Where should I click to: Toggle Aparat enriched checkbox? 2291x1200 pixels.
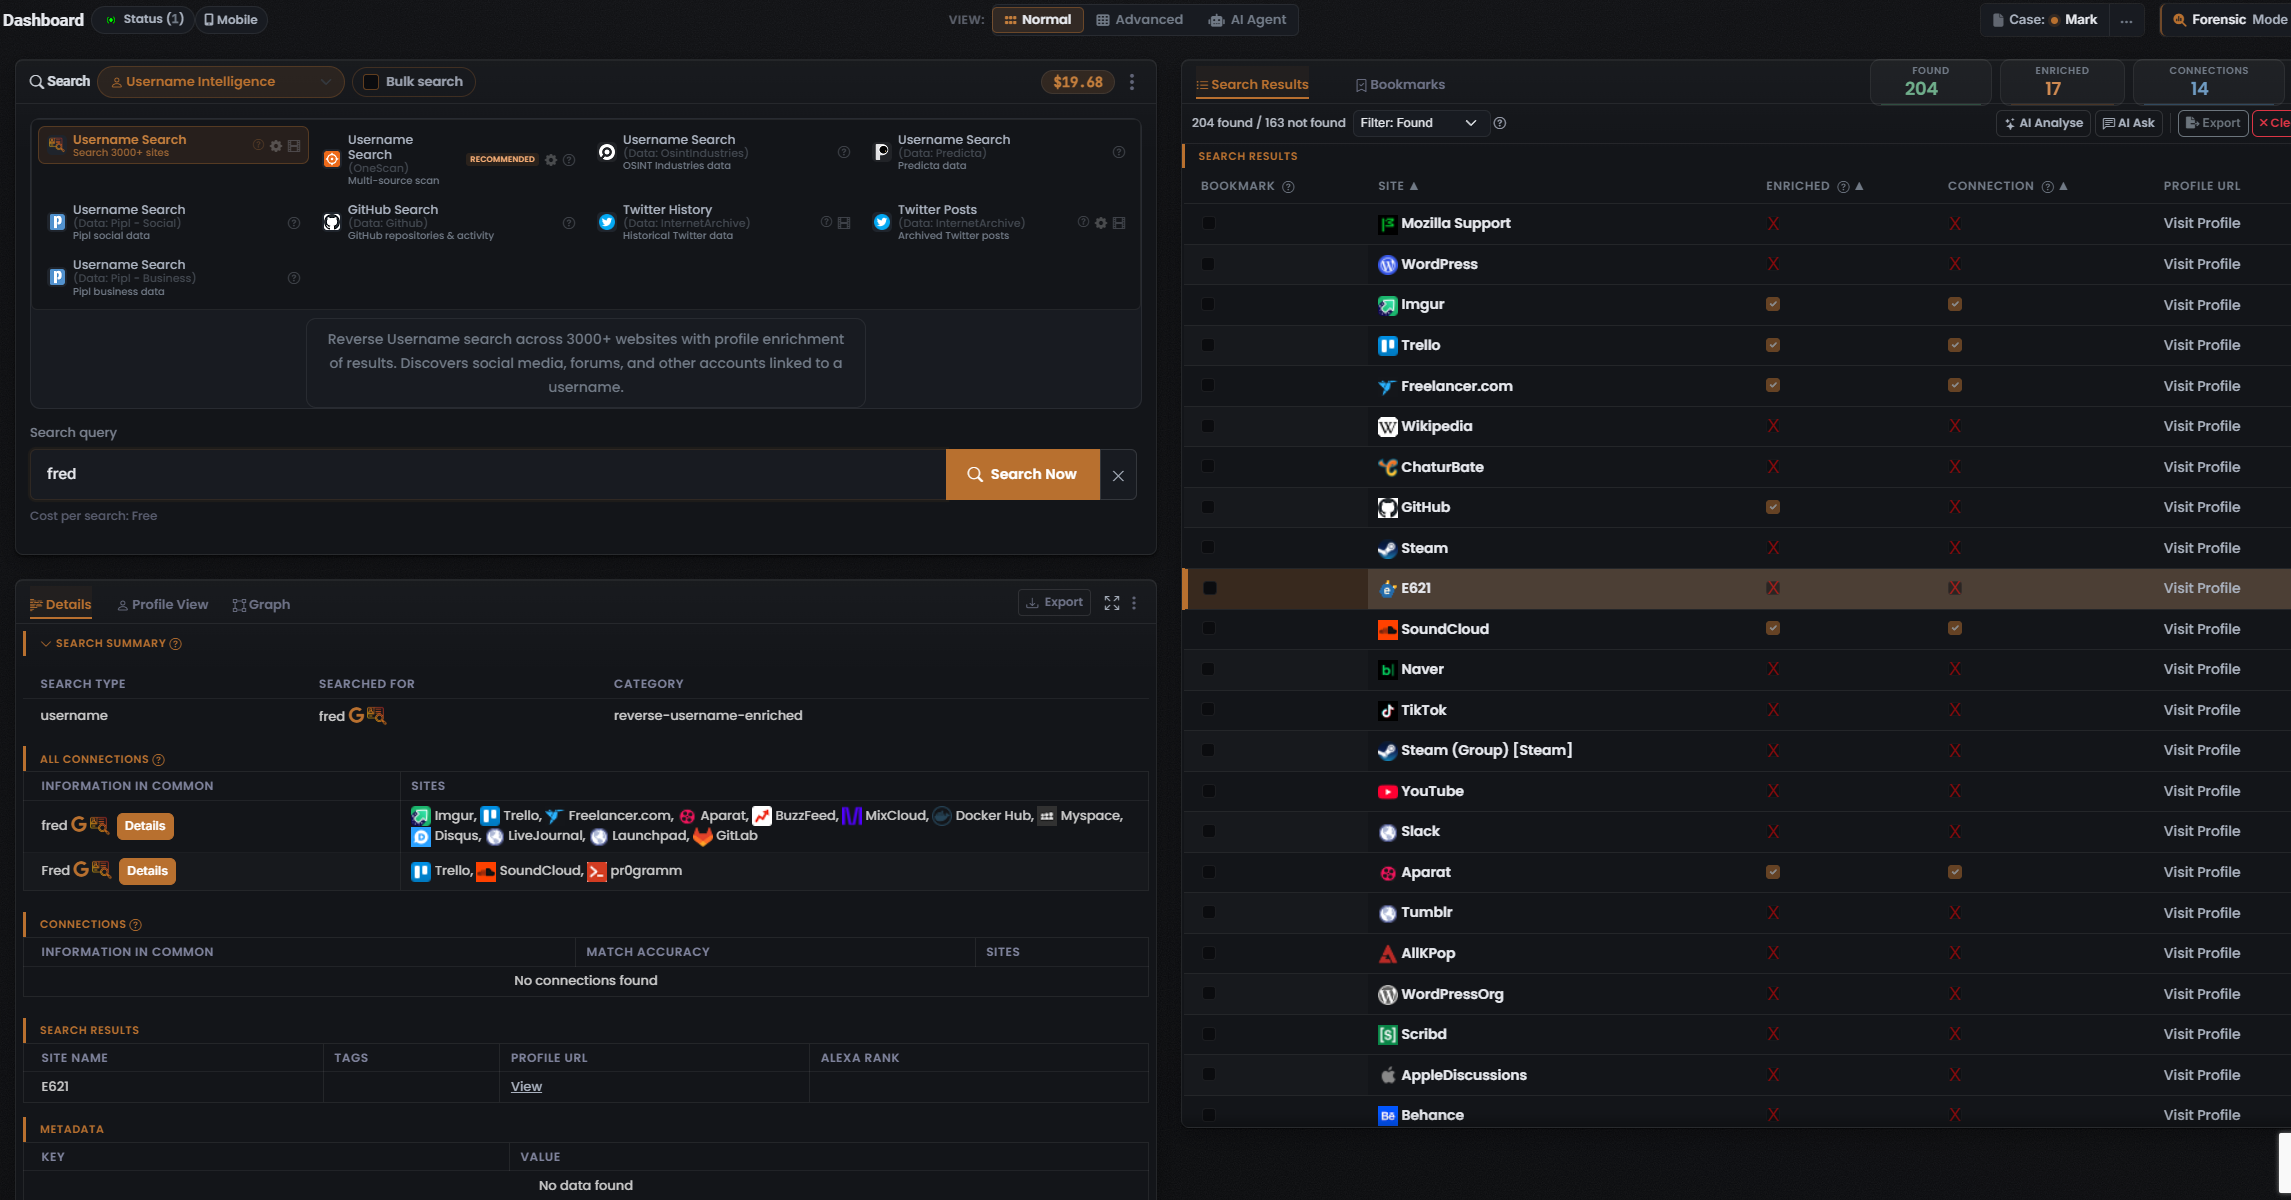[x=1773, y=872]
